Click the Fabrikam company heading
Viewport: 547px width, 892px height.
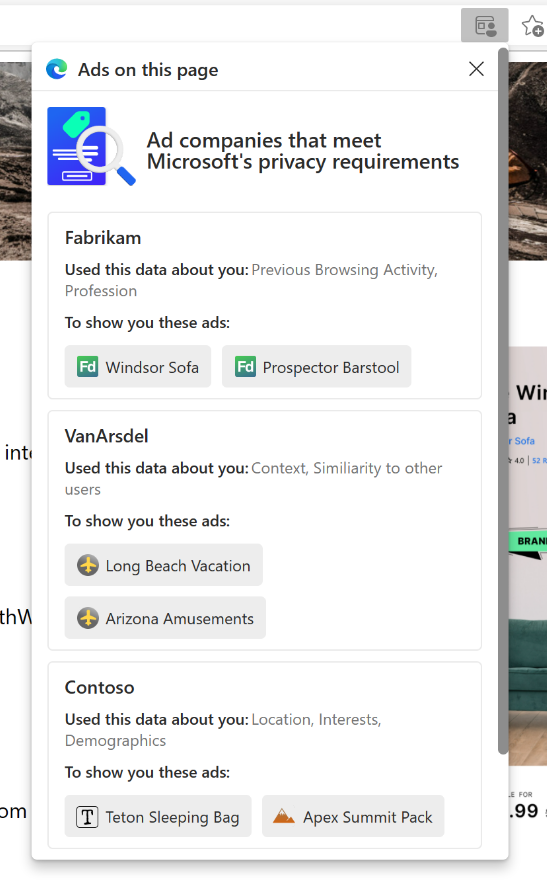[103, 238]
